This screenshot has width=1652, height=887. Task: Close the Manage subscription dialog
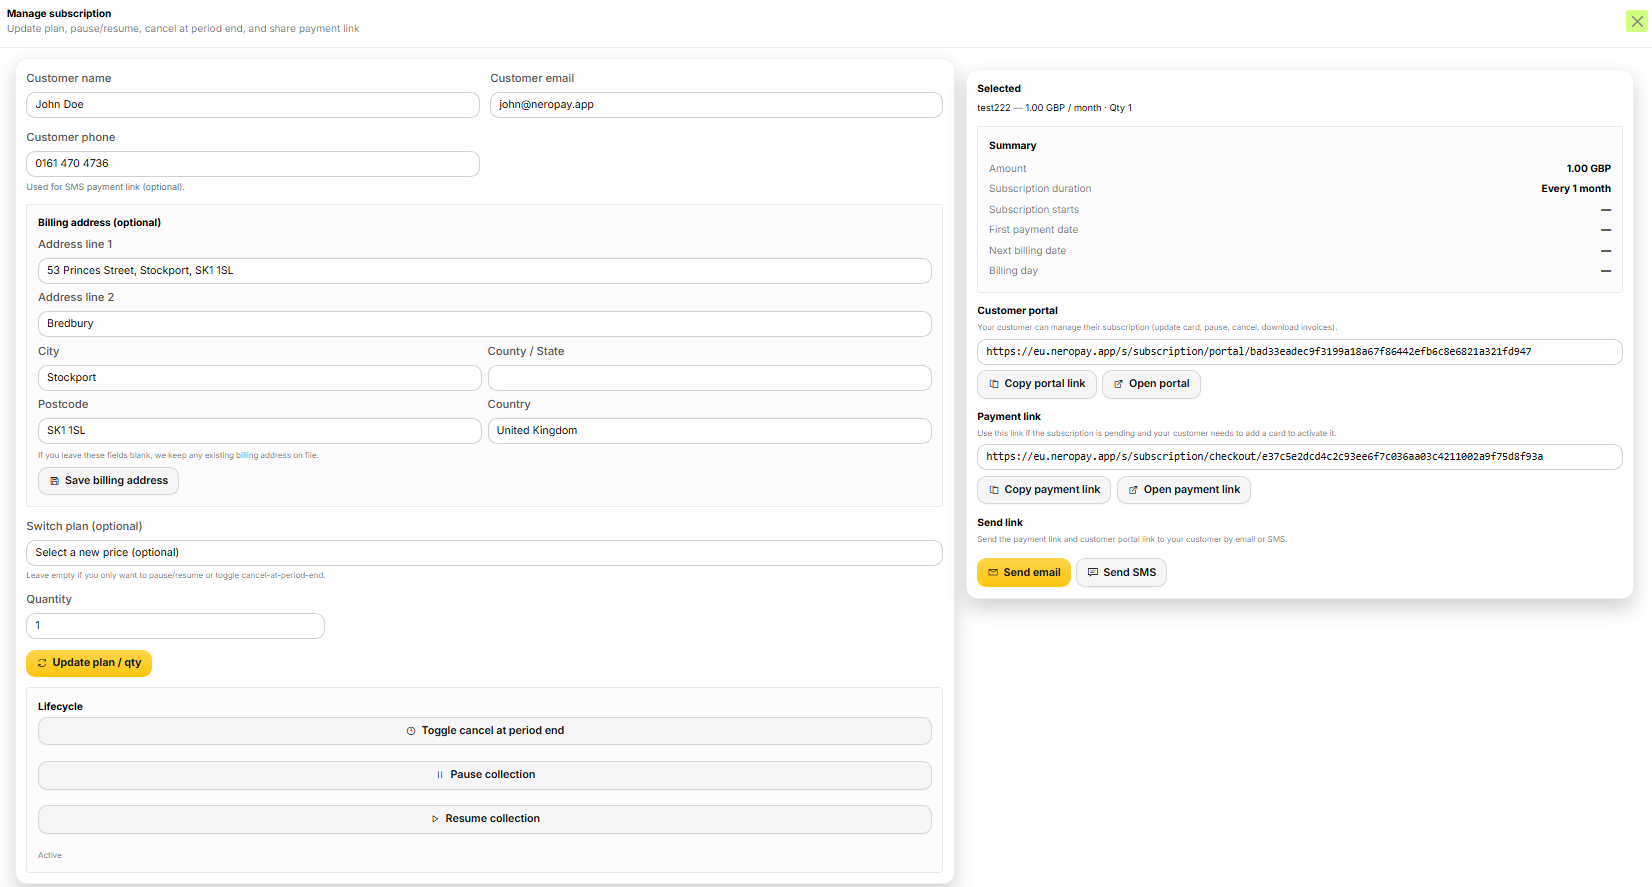pyautogui.click(x=1636, y=21)
